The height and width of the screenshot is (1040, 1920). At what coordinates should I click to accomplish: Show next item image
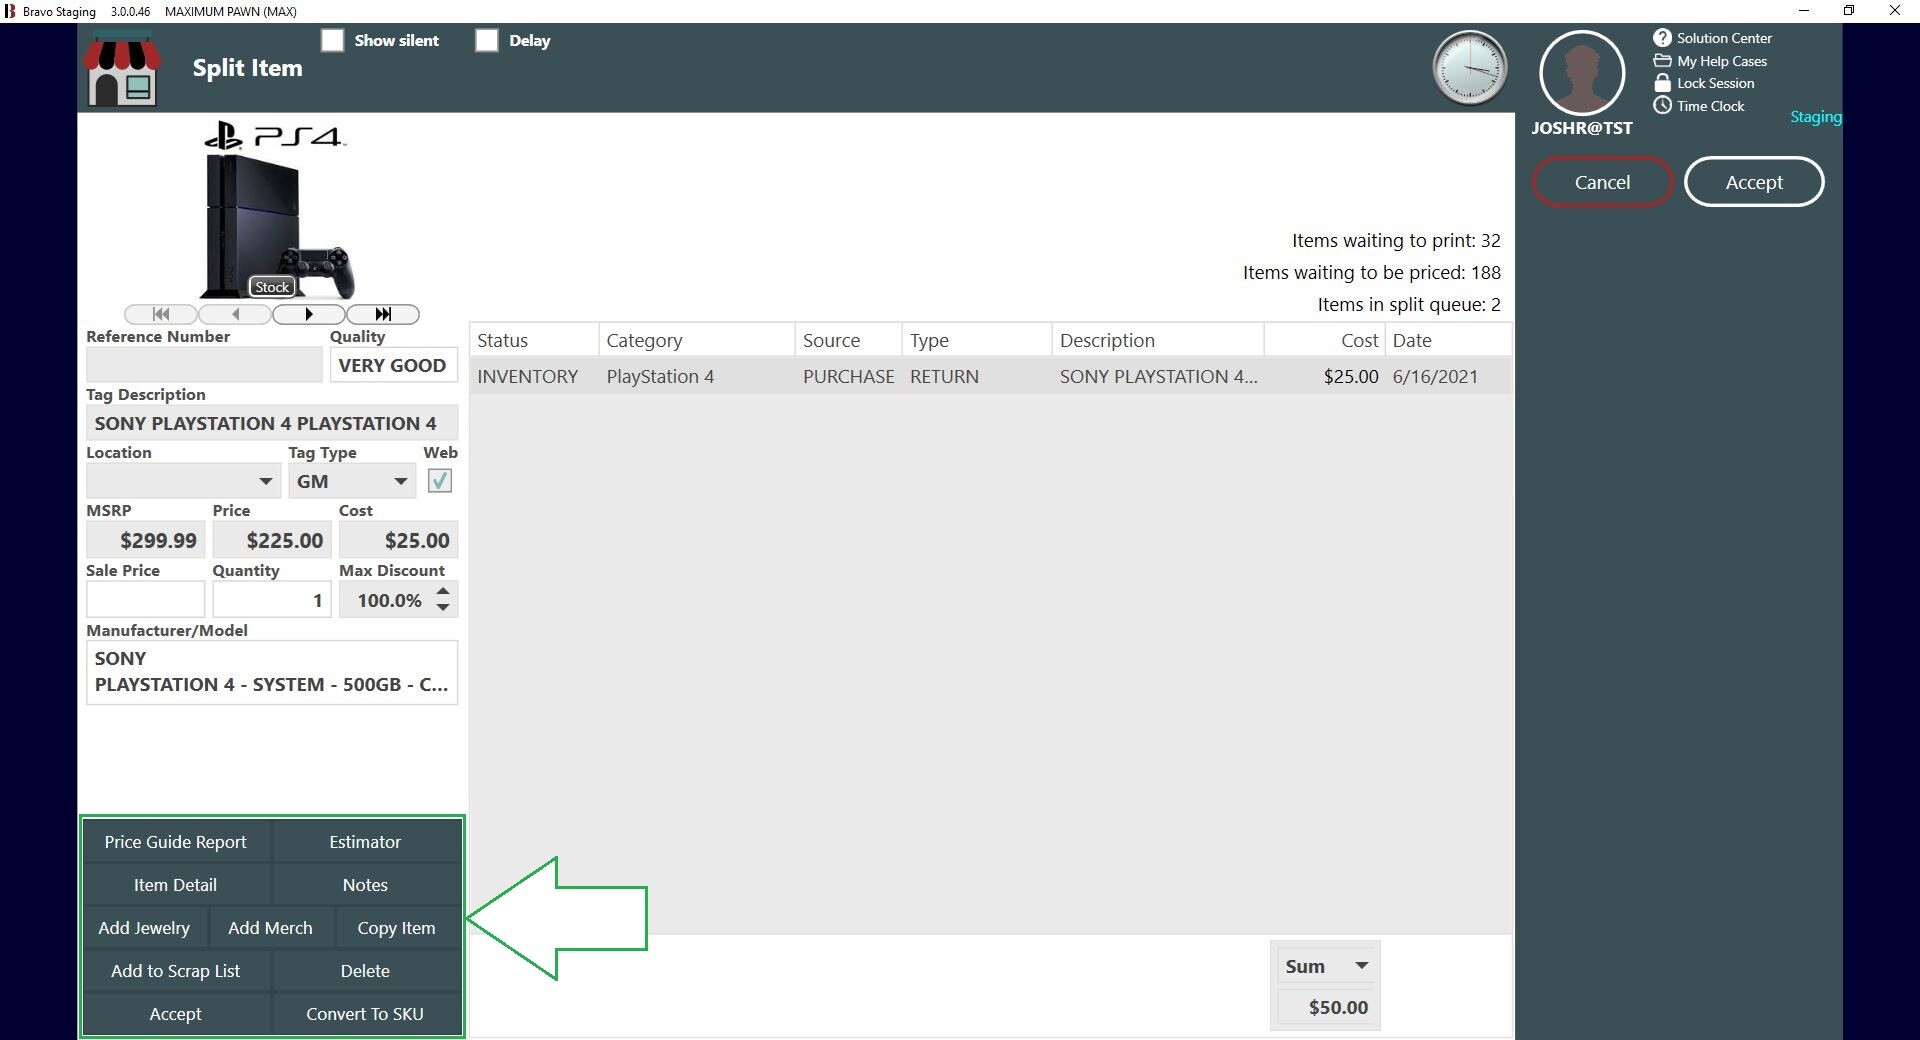click(x=309, y=314)
